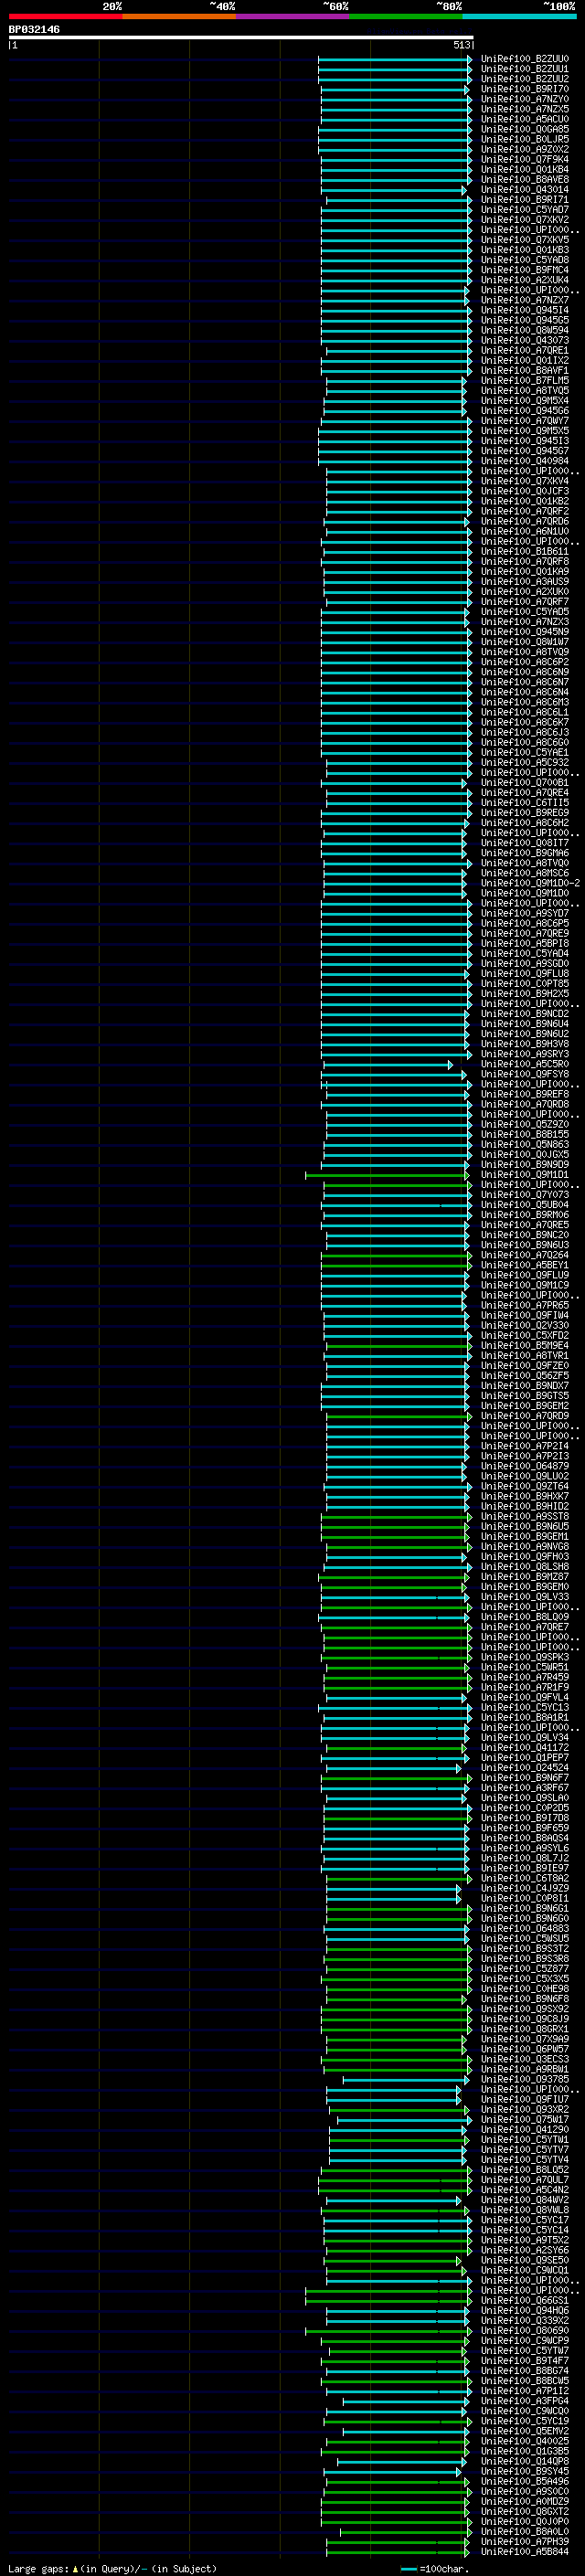585x2576 pixels.
Task: Select the UniRef100_A9Z0X2 label
Action: click(525, 149)
